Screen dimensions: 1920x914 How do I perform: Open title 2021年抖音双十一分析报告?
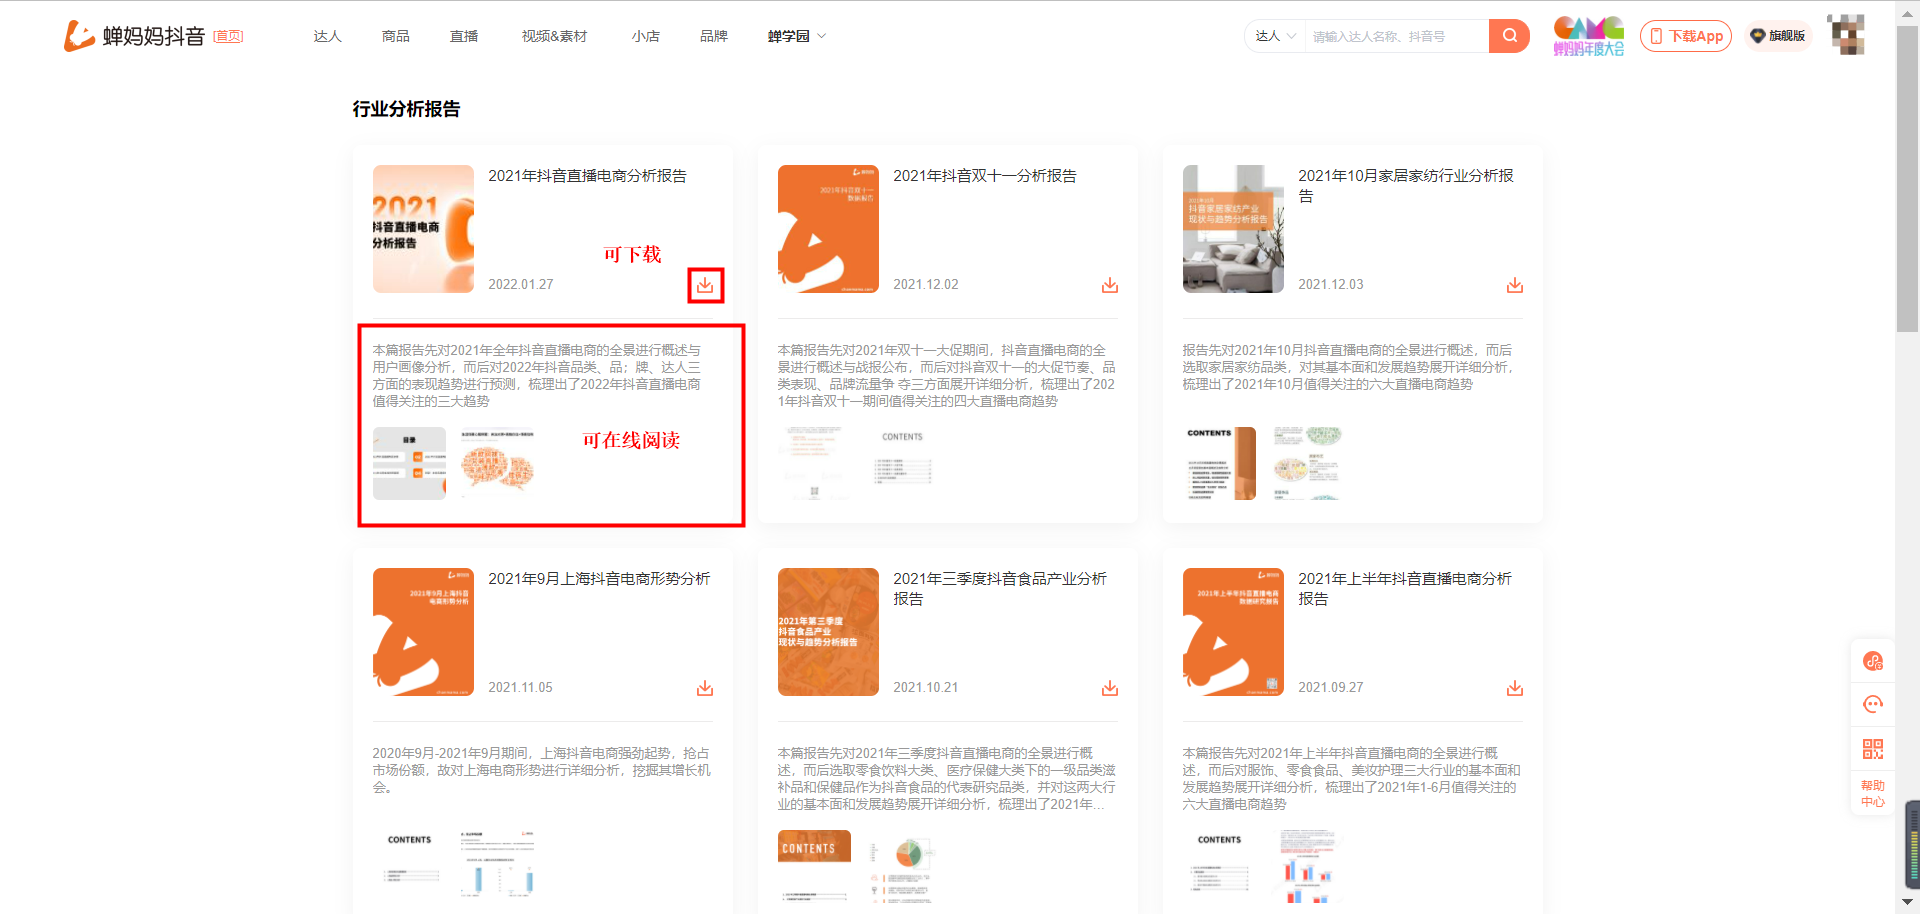(x=985, y=176)
